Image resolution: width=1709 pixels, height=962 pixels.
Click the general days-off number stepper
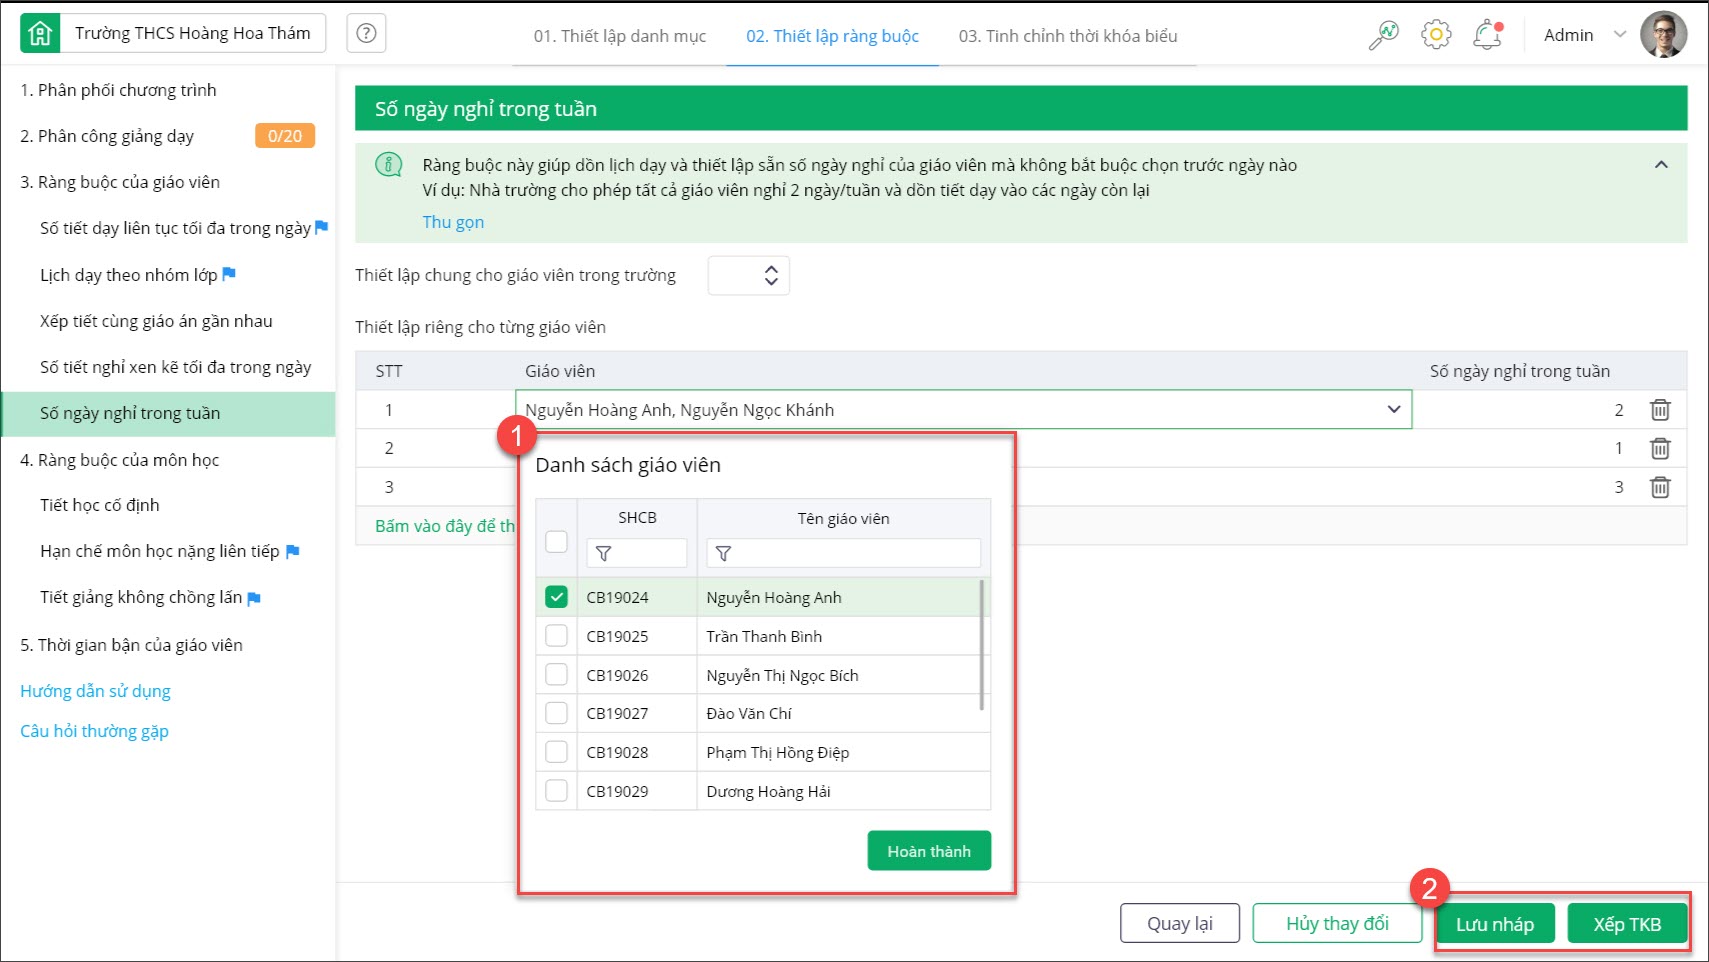(x=770, y=275)
